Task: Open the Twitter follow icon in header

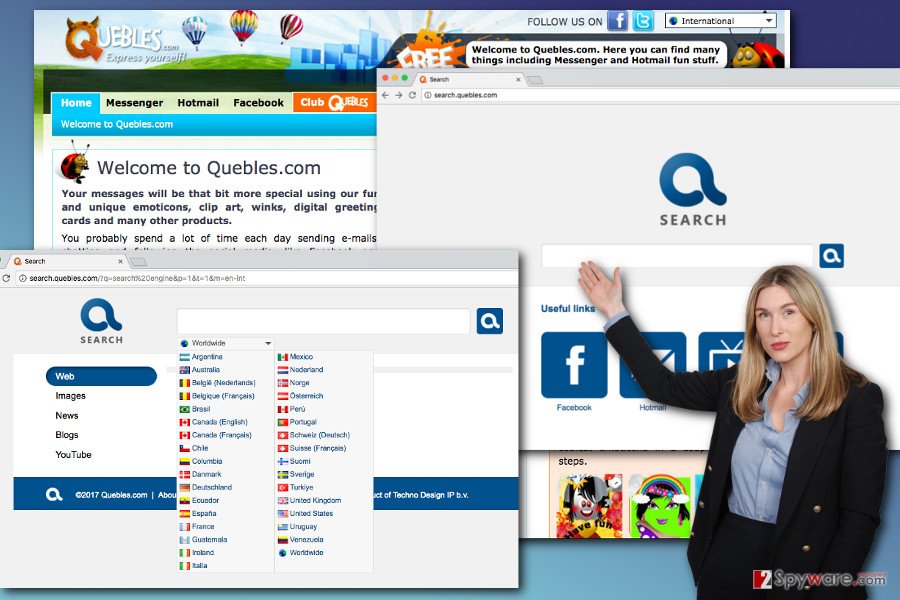Action: tap(643, 21)
